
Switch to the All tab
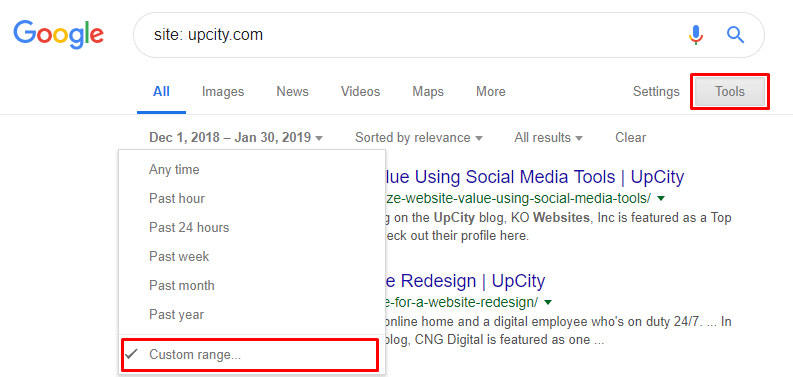tap(161, 92)
